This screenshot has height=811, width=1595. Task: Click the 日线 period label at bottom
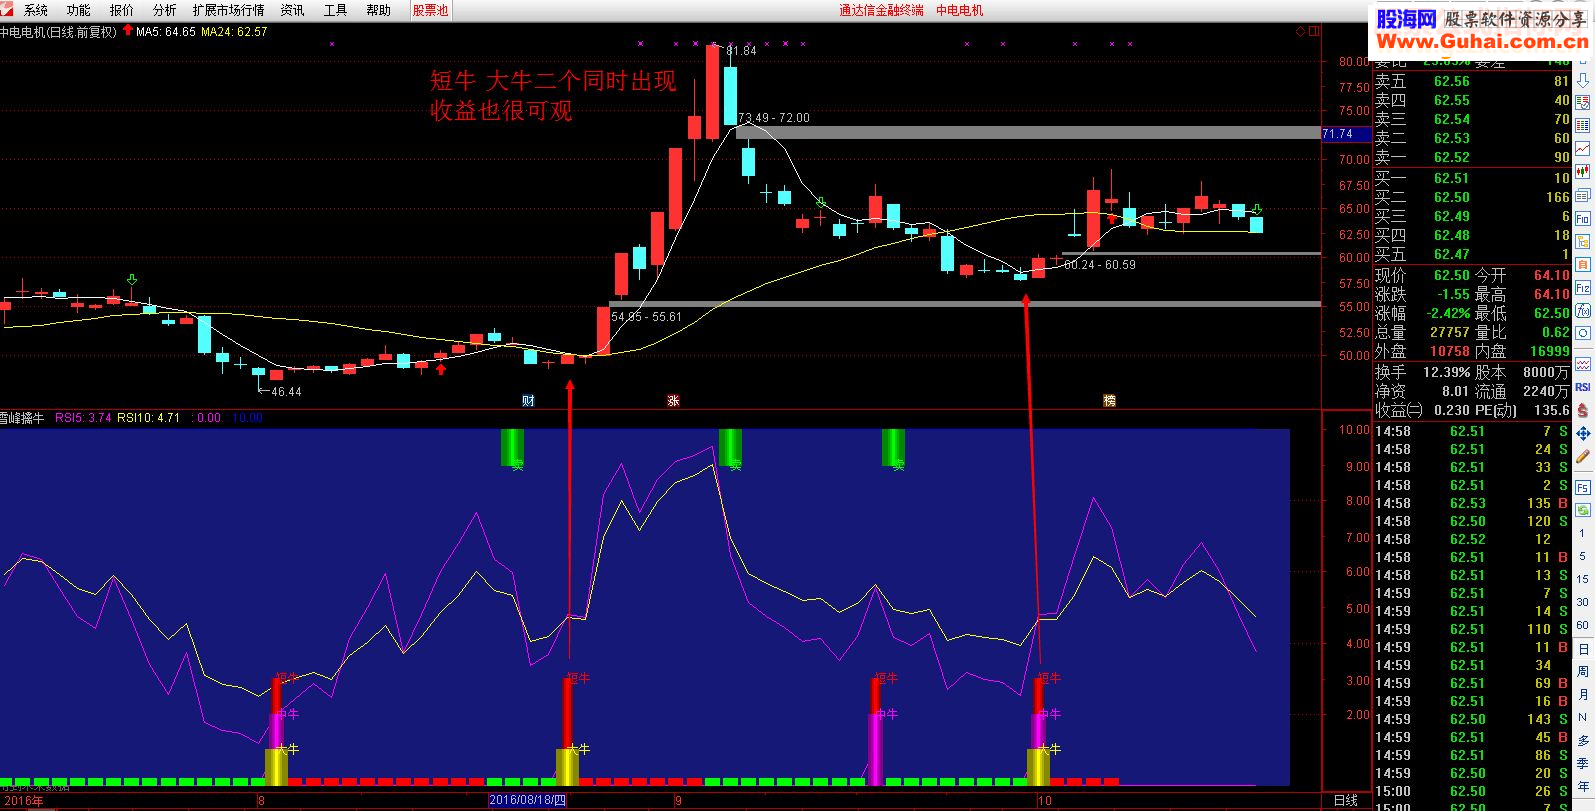click(x=1346, y=800)
